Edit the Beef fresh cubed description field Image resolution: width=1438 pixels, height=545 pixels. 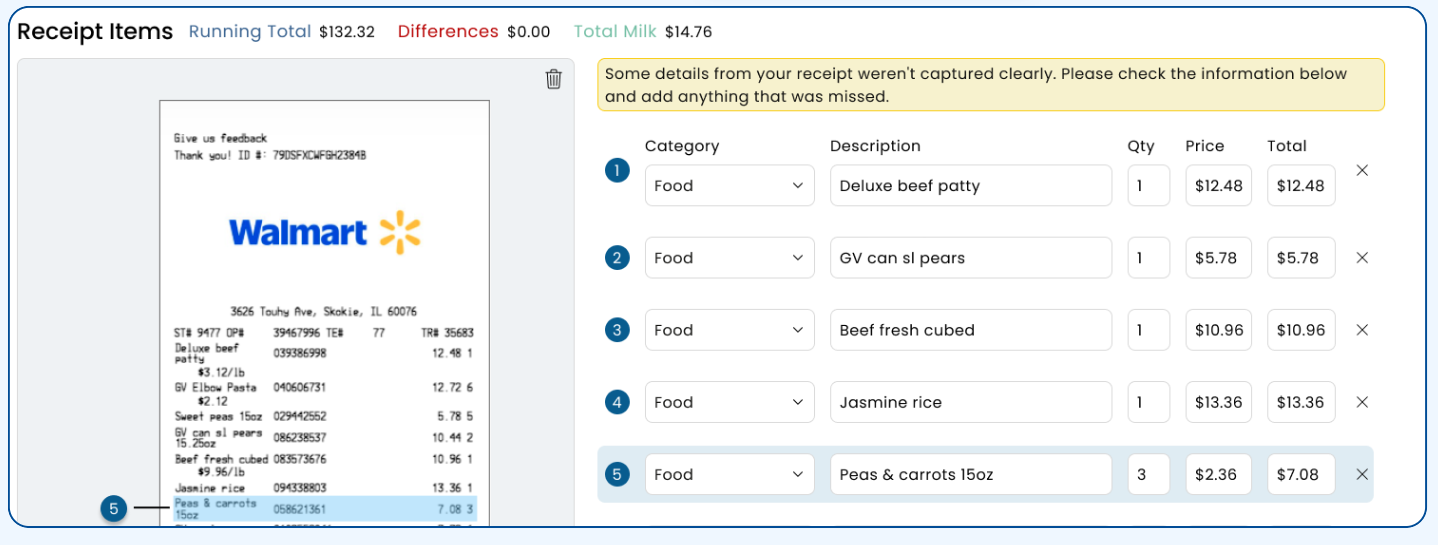click(x=971, y=330)
